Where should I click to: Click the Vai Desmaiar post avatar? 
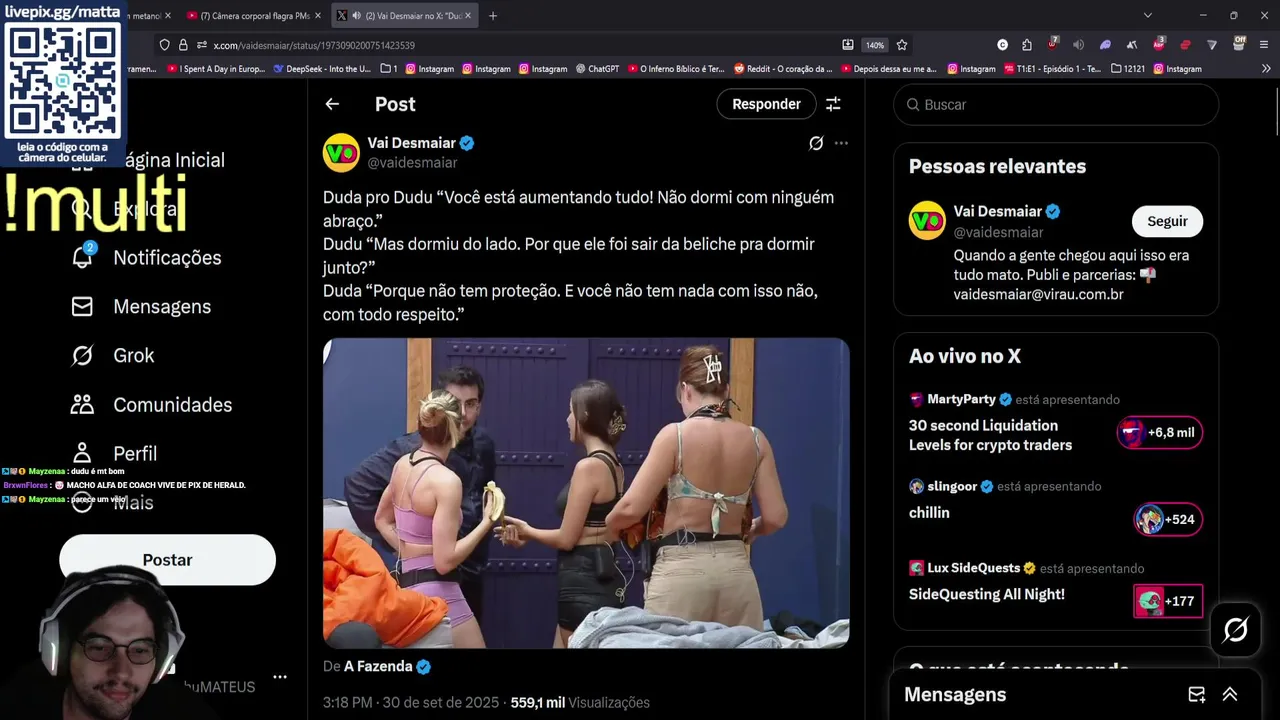click(x=341, y=152)
